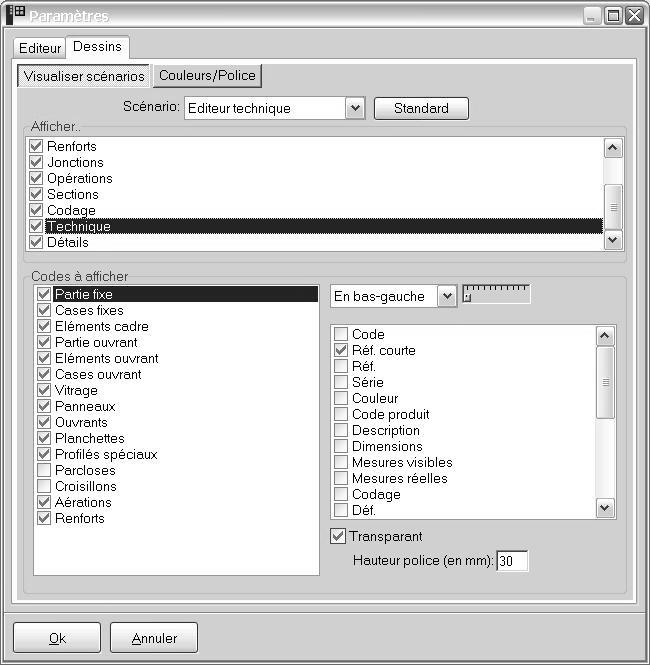
Task: Uncheck the Ouvrants checkbox
Action: (x=44, y=422)
